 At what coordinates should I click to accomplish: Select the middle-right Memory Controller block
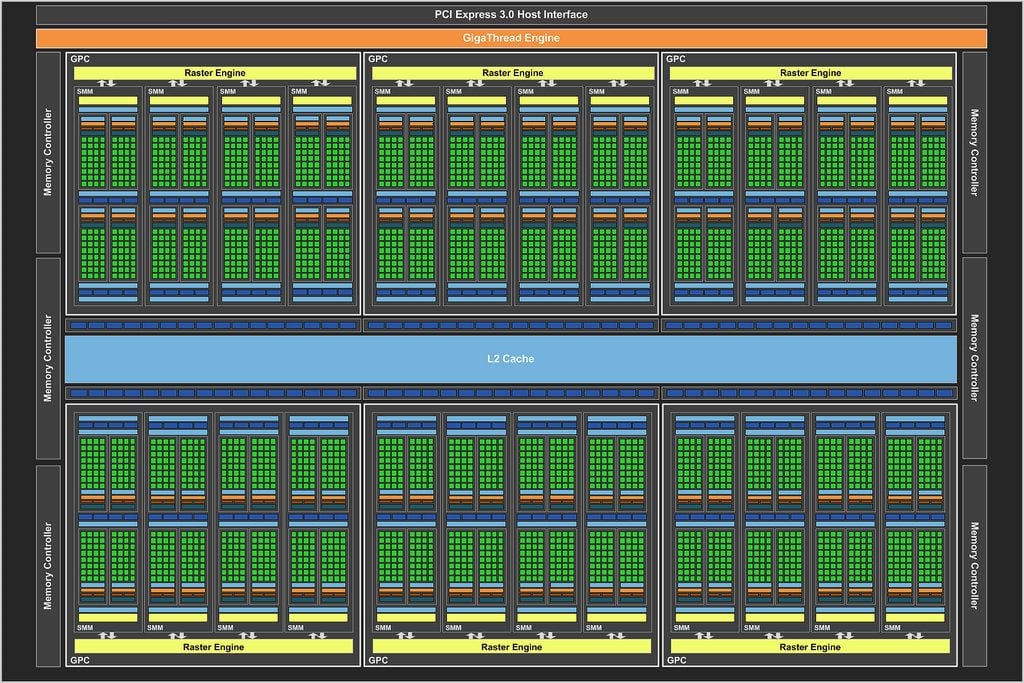pos(975,358)
